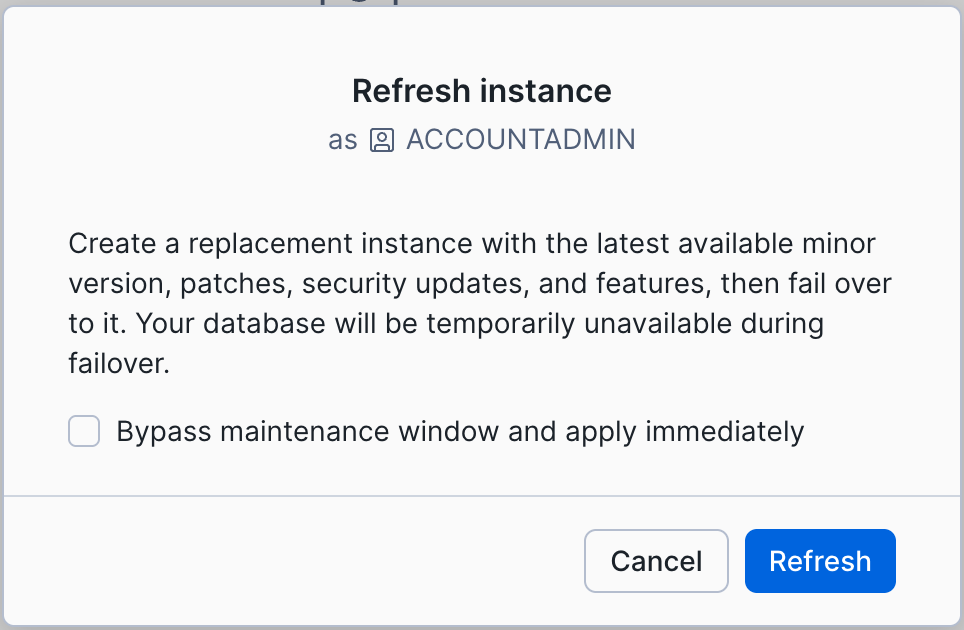Click the word 'as' before the role icon
The height and width of the screenshot is (630, 964).
342,140
